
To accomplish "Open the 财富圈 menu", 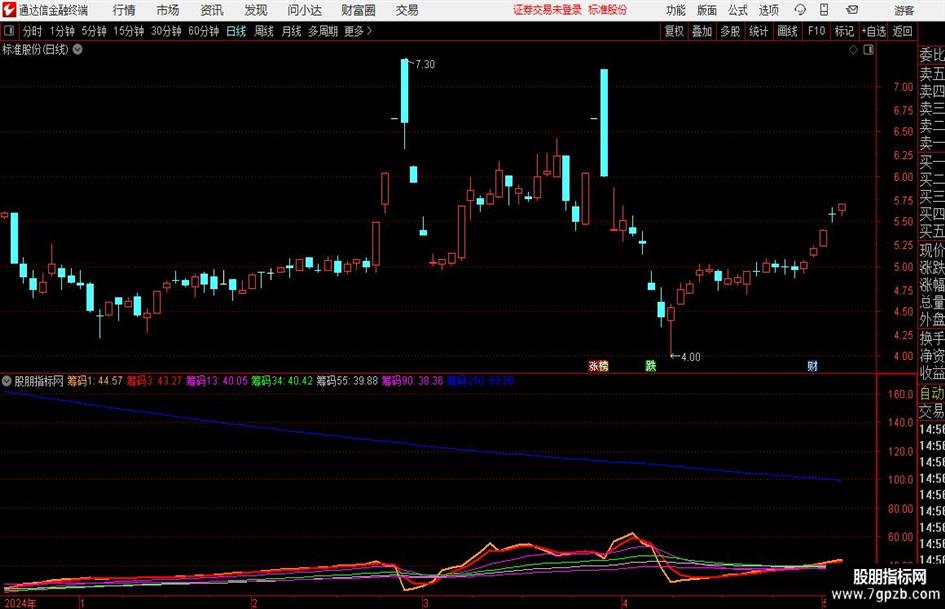I will [358, 10].
